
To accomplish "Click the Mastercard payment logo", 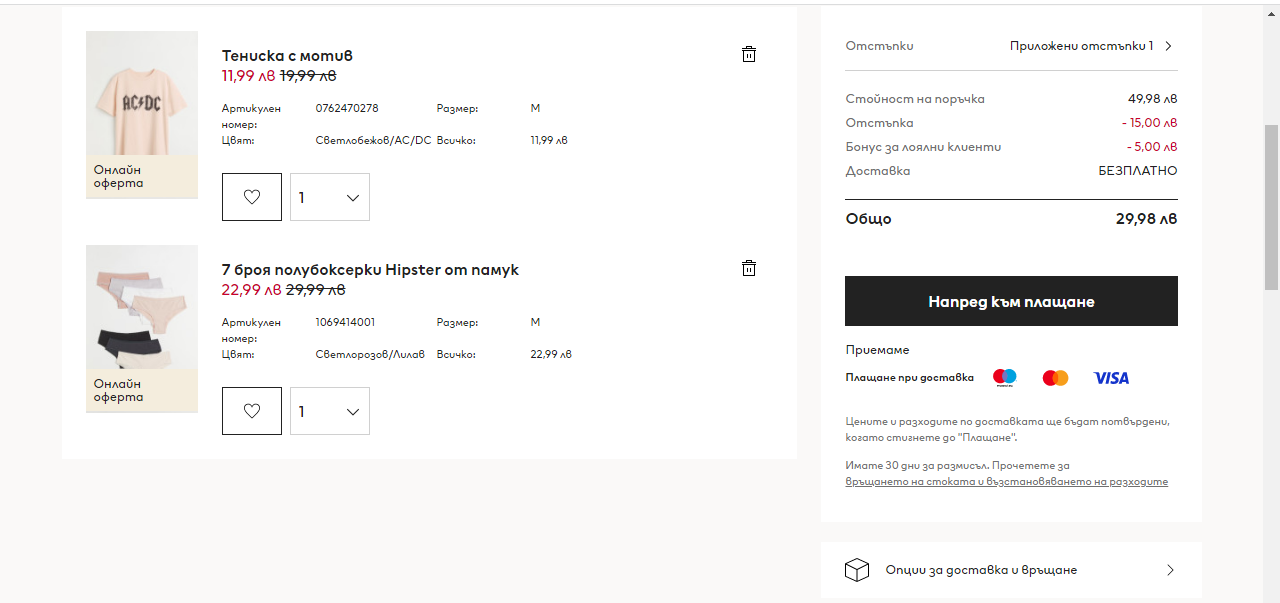I will coord(1055,378).
